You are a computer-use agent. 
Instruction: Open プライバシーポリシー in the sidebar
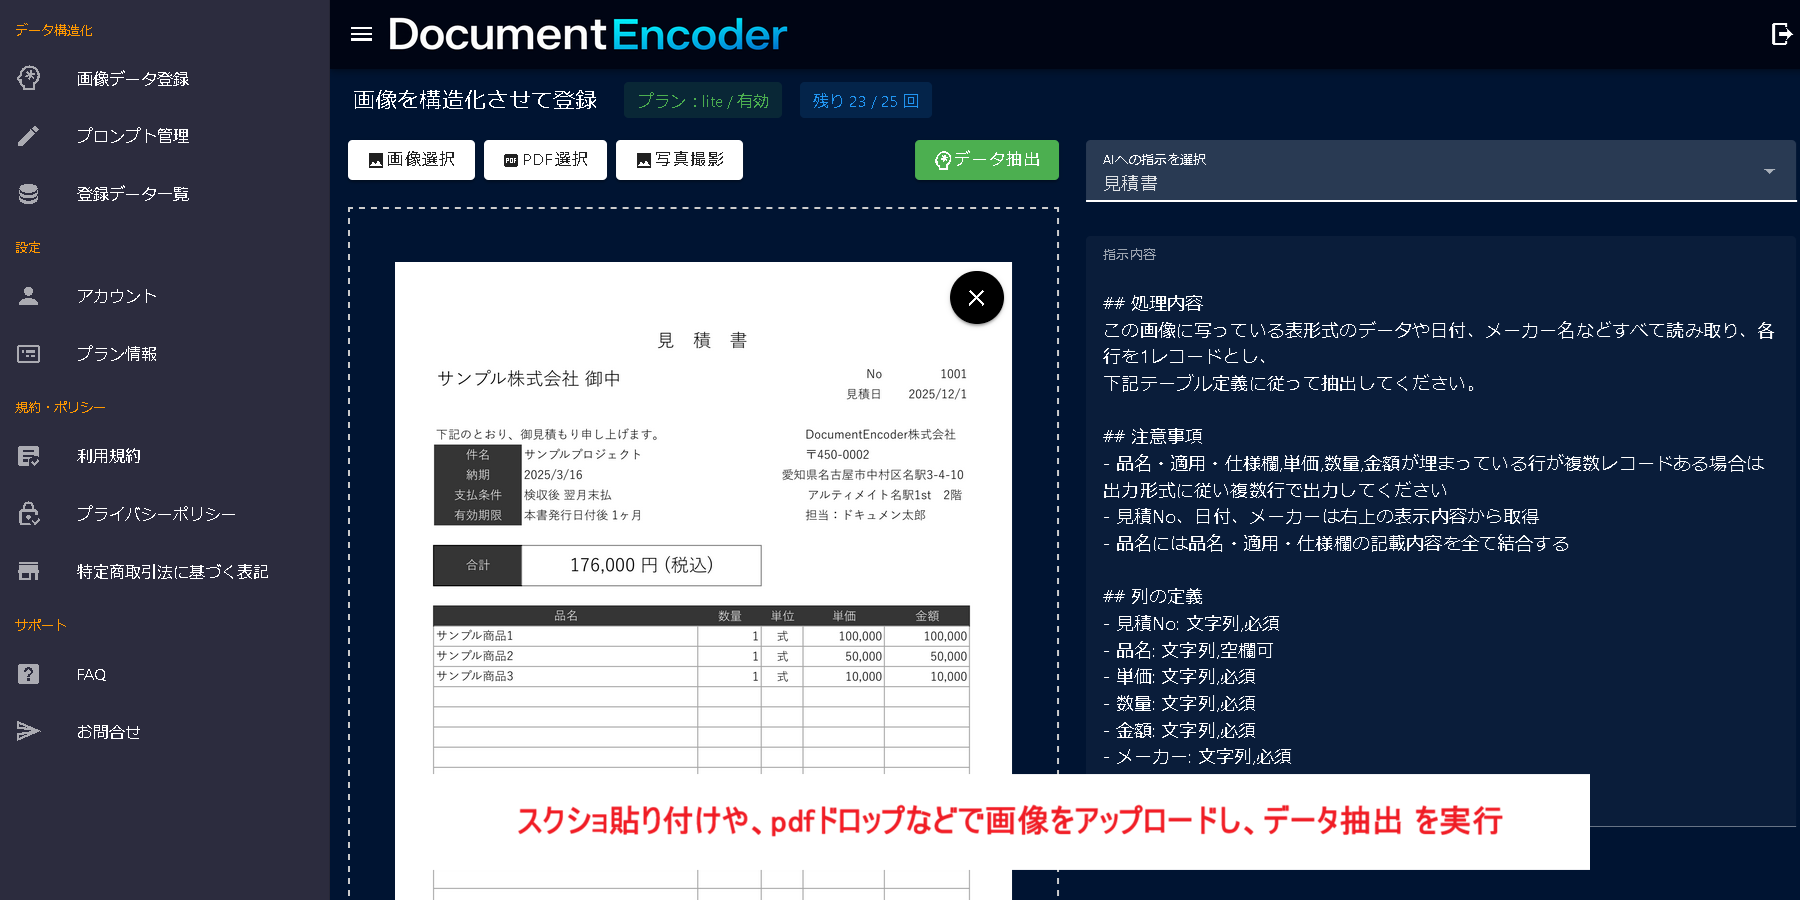[156, 514]
